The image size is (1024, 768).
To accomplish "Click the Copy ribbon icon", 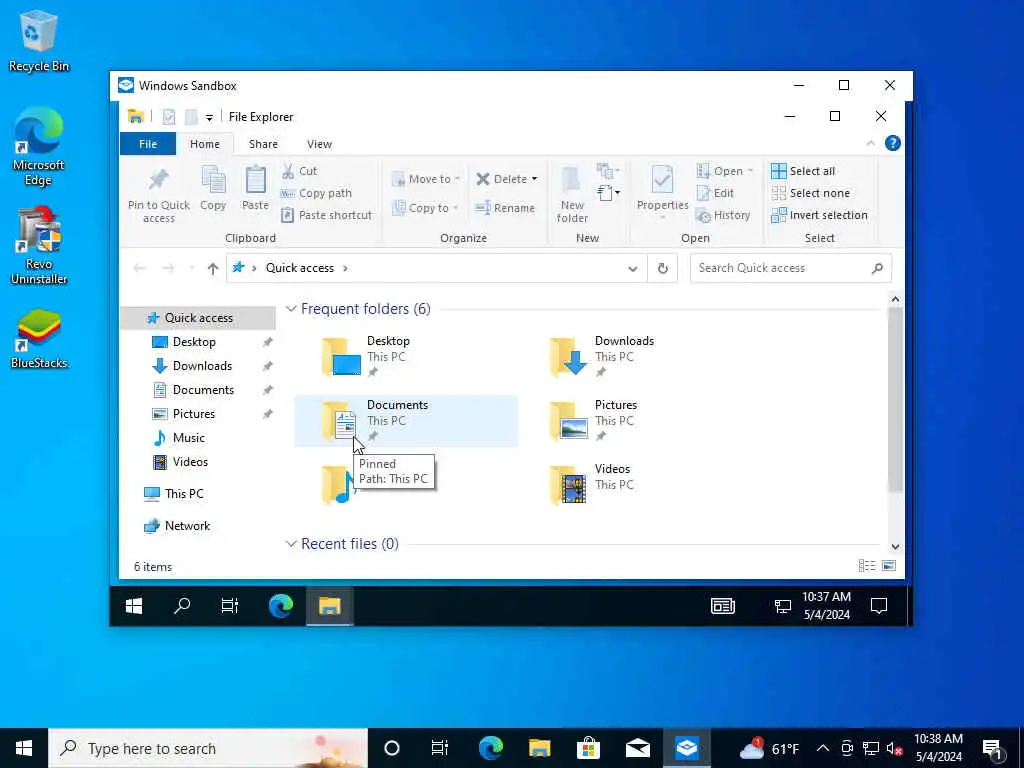I will 213,188.
